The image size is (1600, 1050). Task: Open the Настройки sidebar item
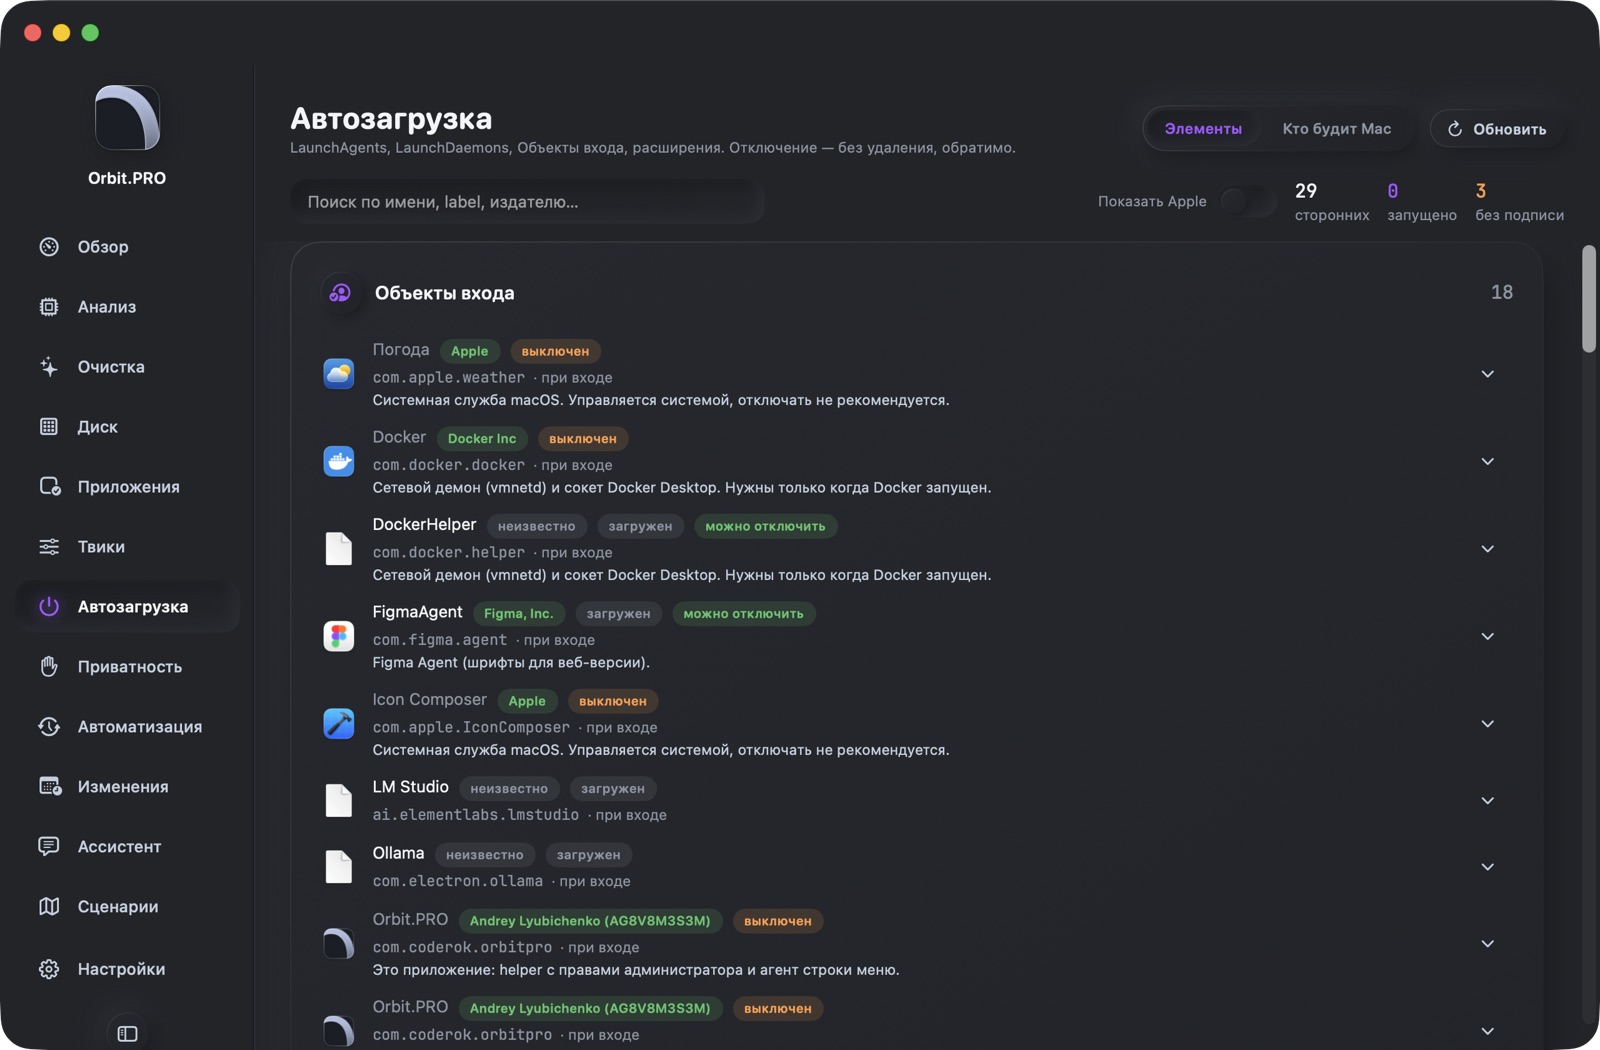(127, 969)
